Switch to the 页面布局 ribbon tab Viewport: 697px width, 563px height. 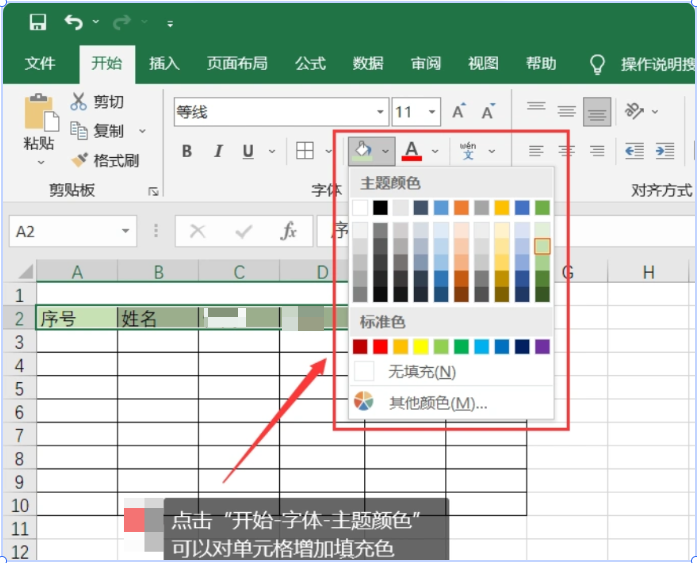tap(237, 64)
